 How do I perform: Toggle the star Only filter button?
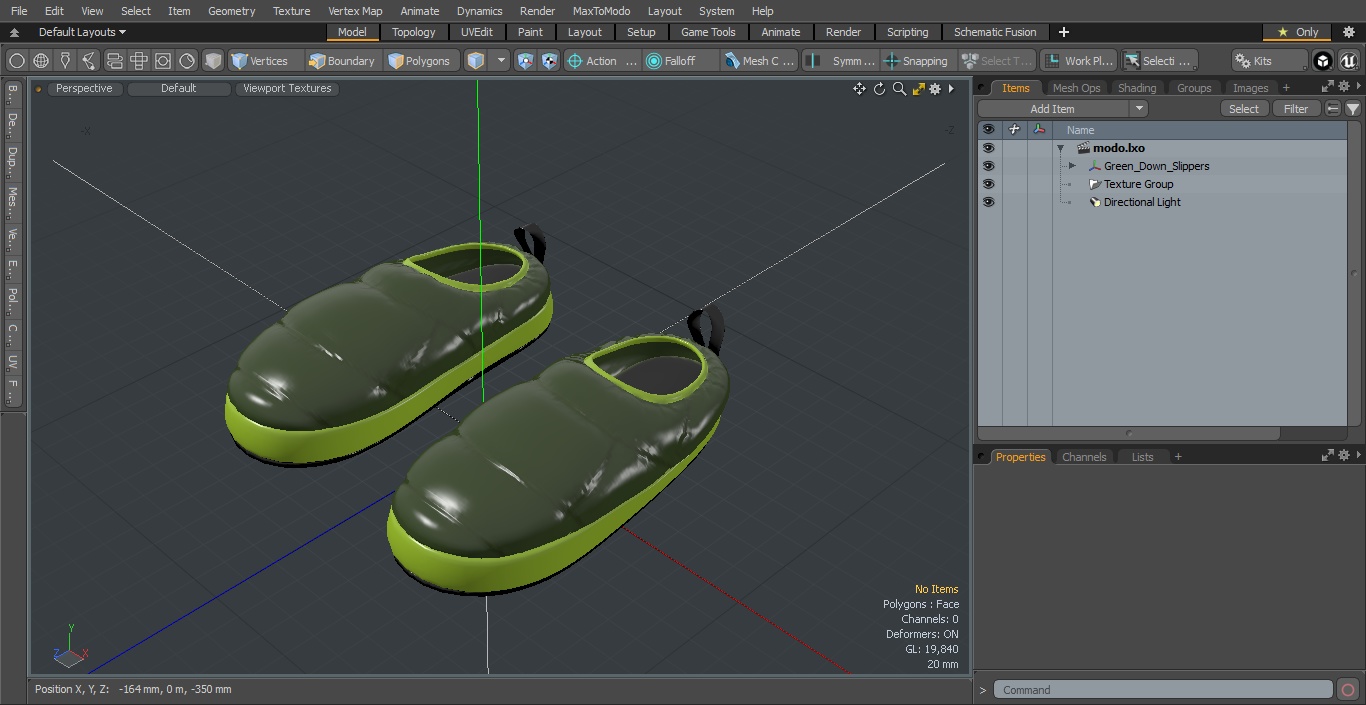click(1297, 32)
